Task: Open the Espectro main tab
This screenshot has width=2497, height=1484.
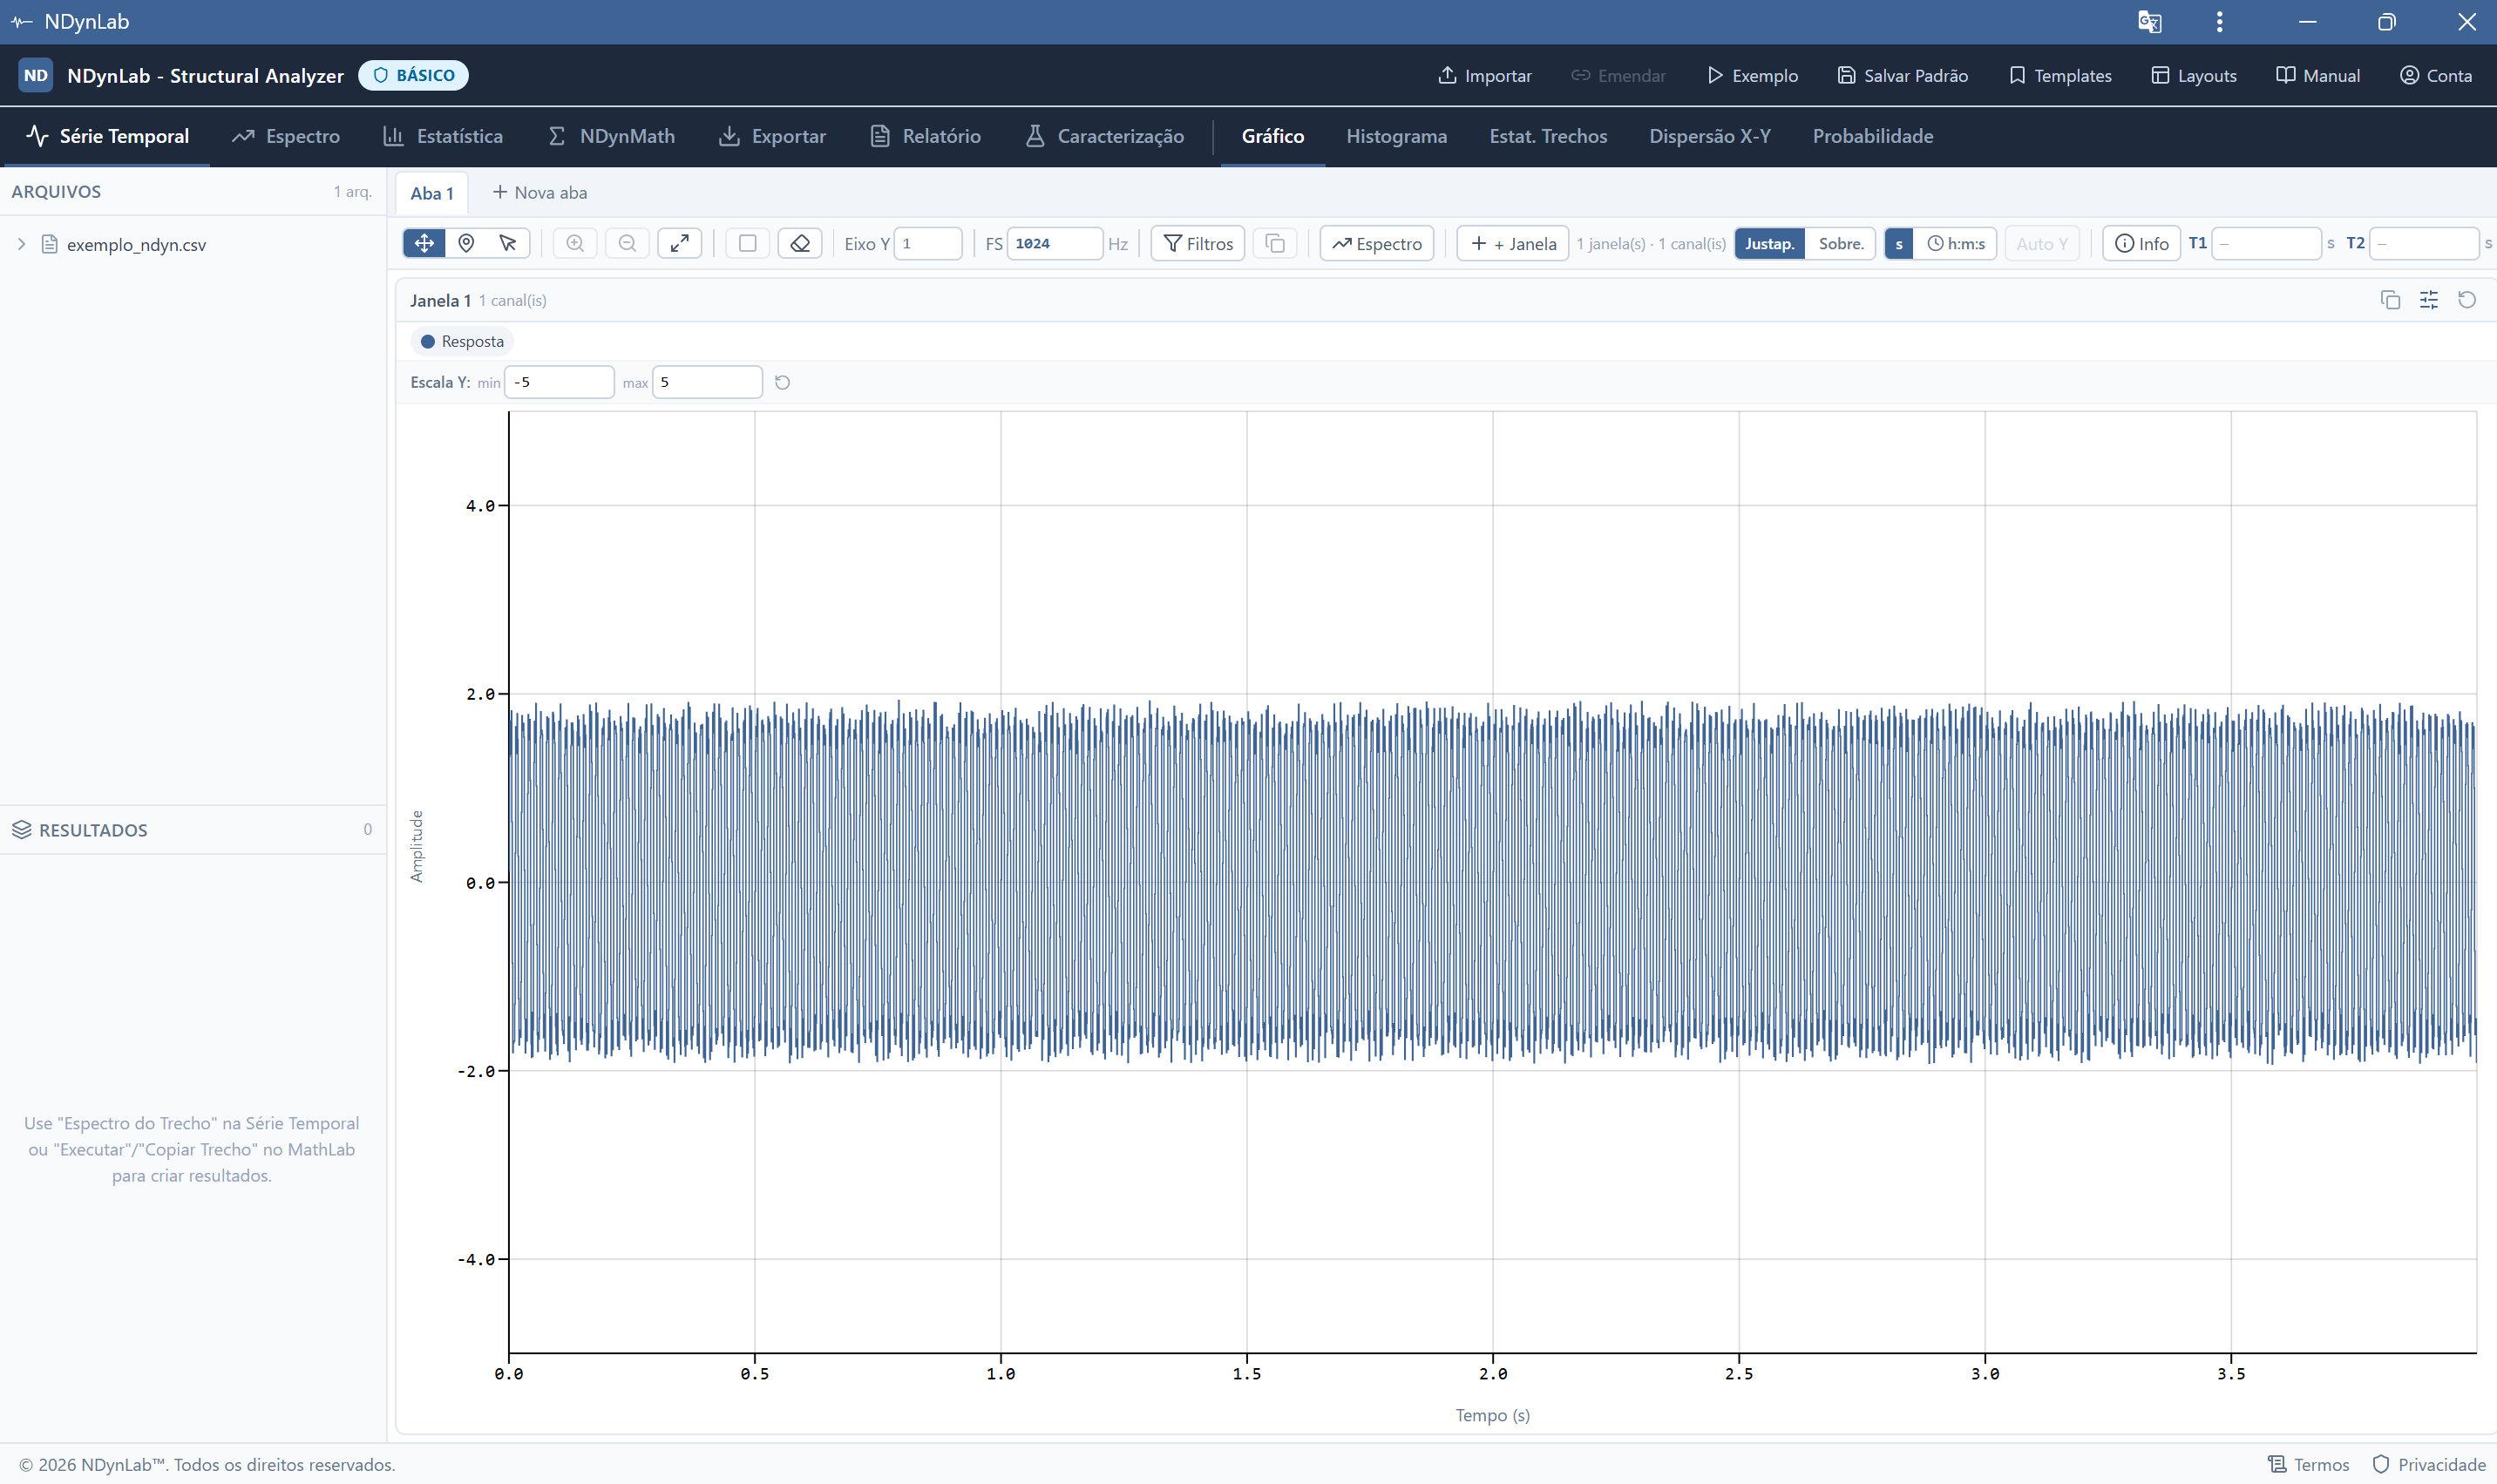Action: point(286,136)
